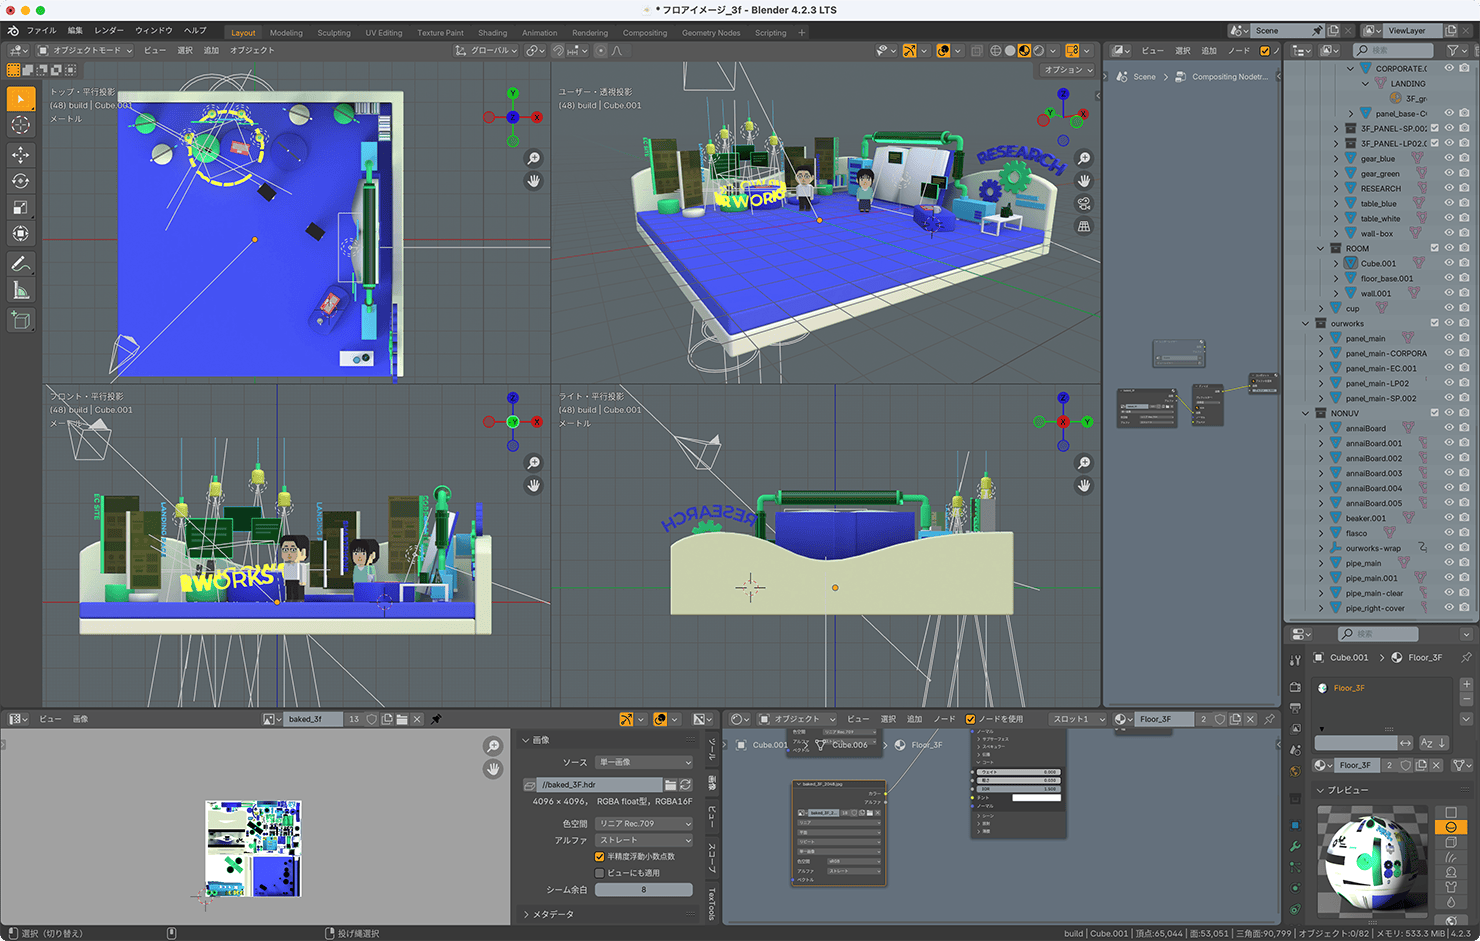Open the ファイル menu
The image size is (1480, 941).
(41, 31)
